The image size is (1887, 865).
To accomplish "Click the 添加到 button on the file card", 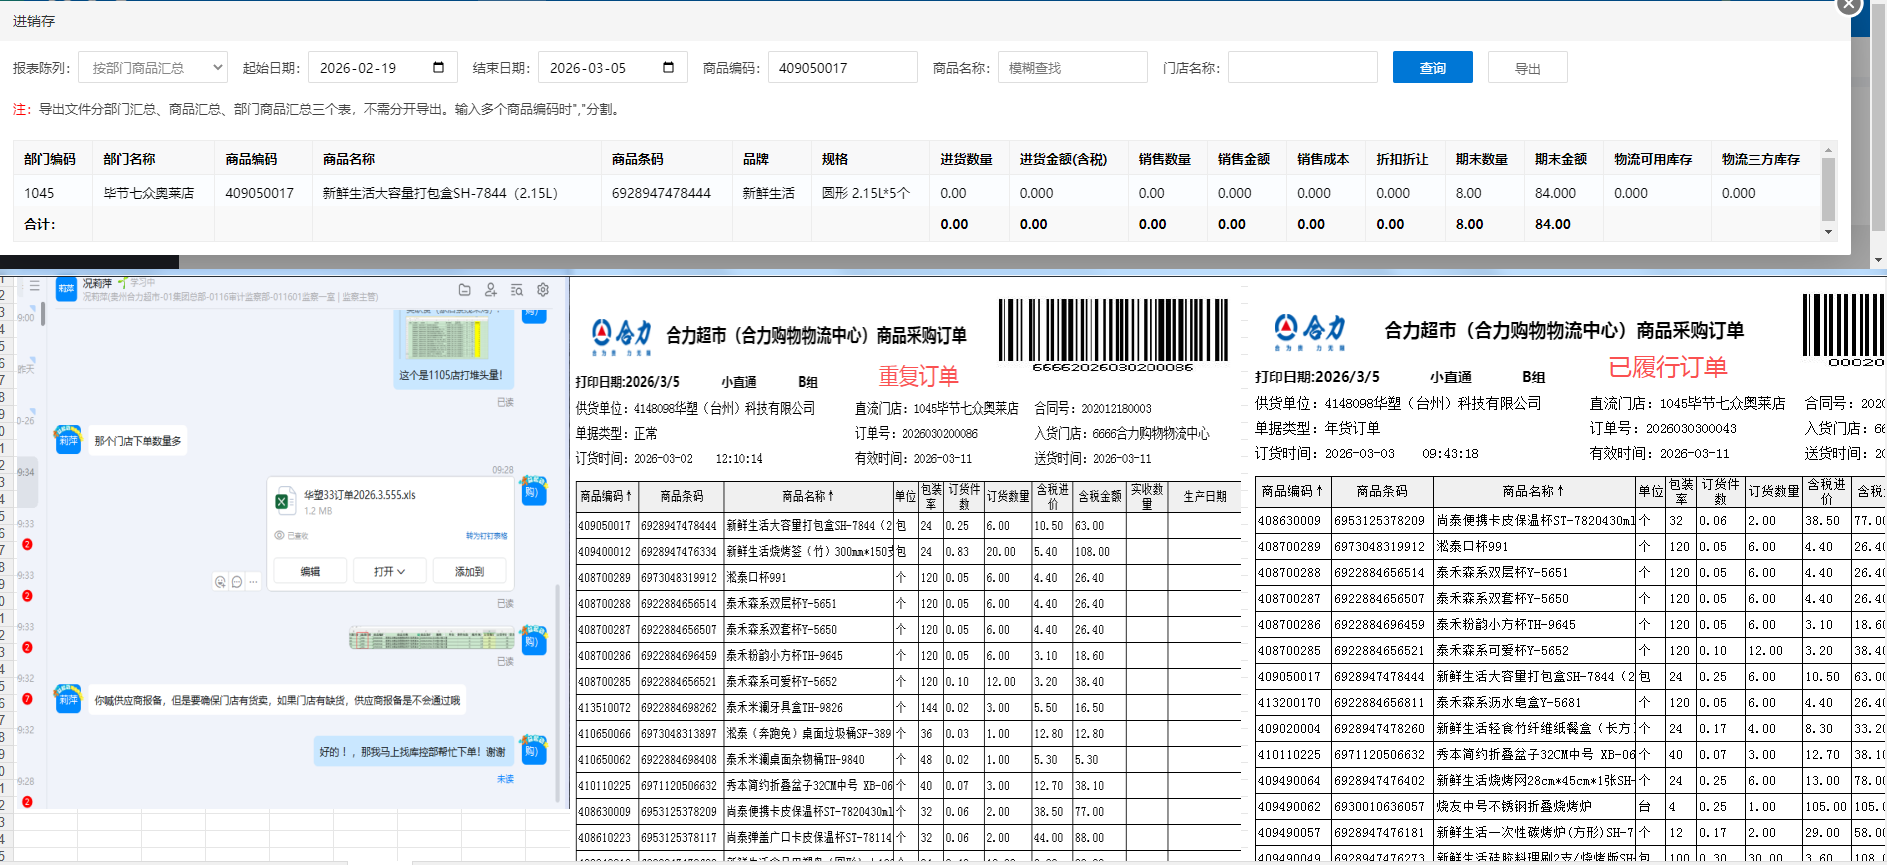I will [x=469, y=572].
